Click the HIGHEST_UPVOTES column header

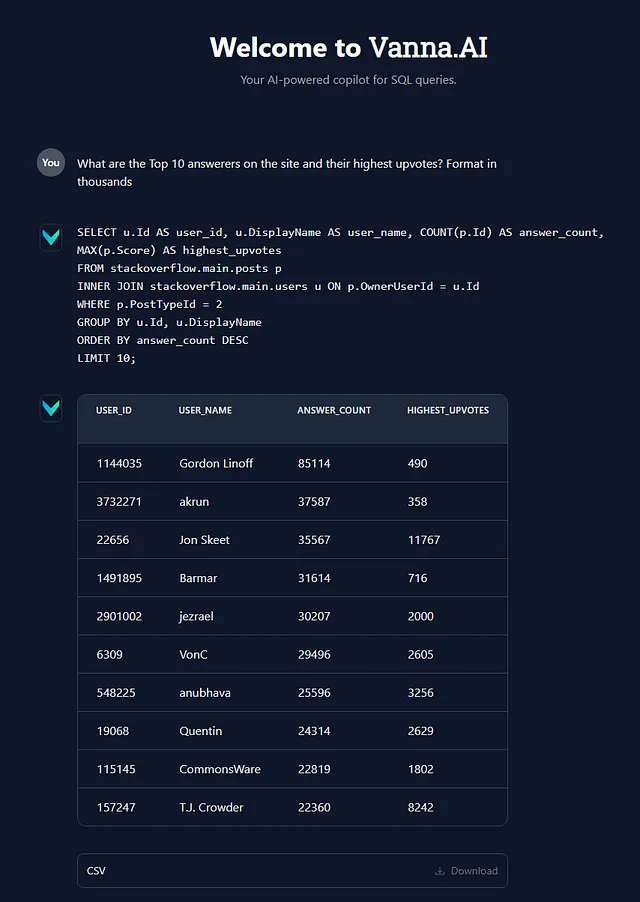pyautogui.click(x=448, y=410)
